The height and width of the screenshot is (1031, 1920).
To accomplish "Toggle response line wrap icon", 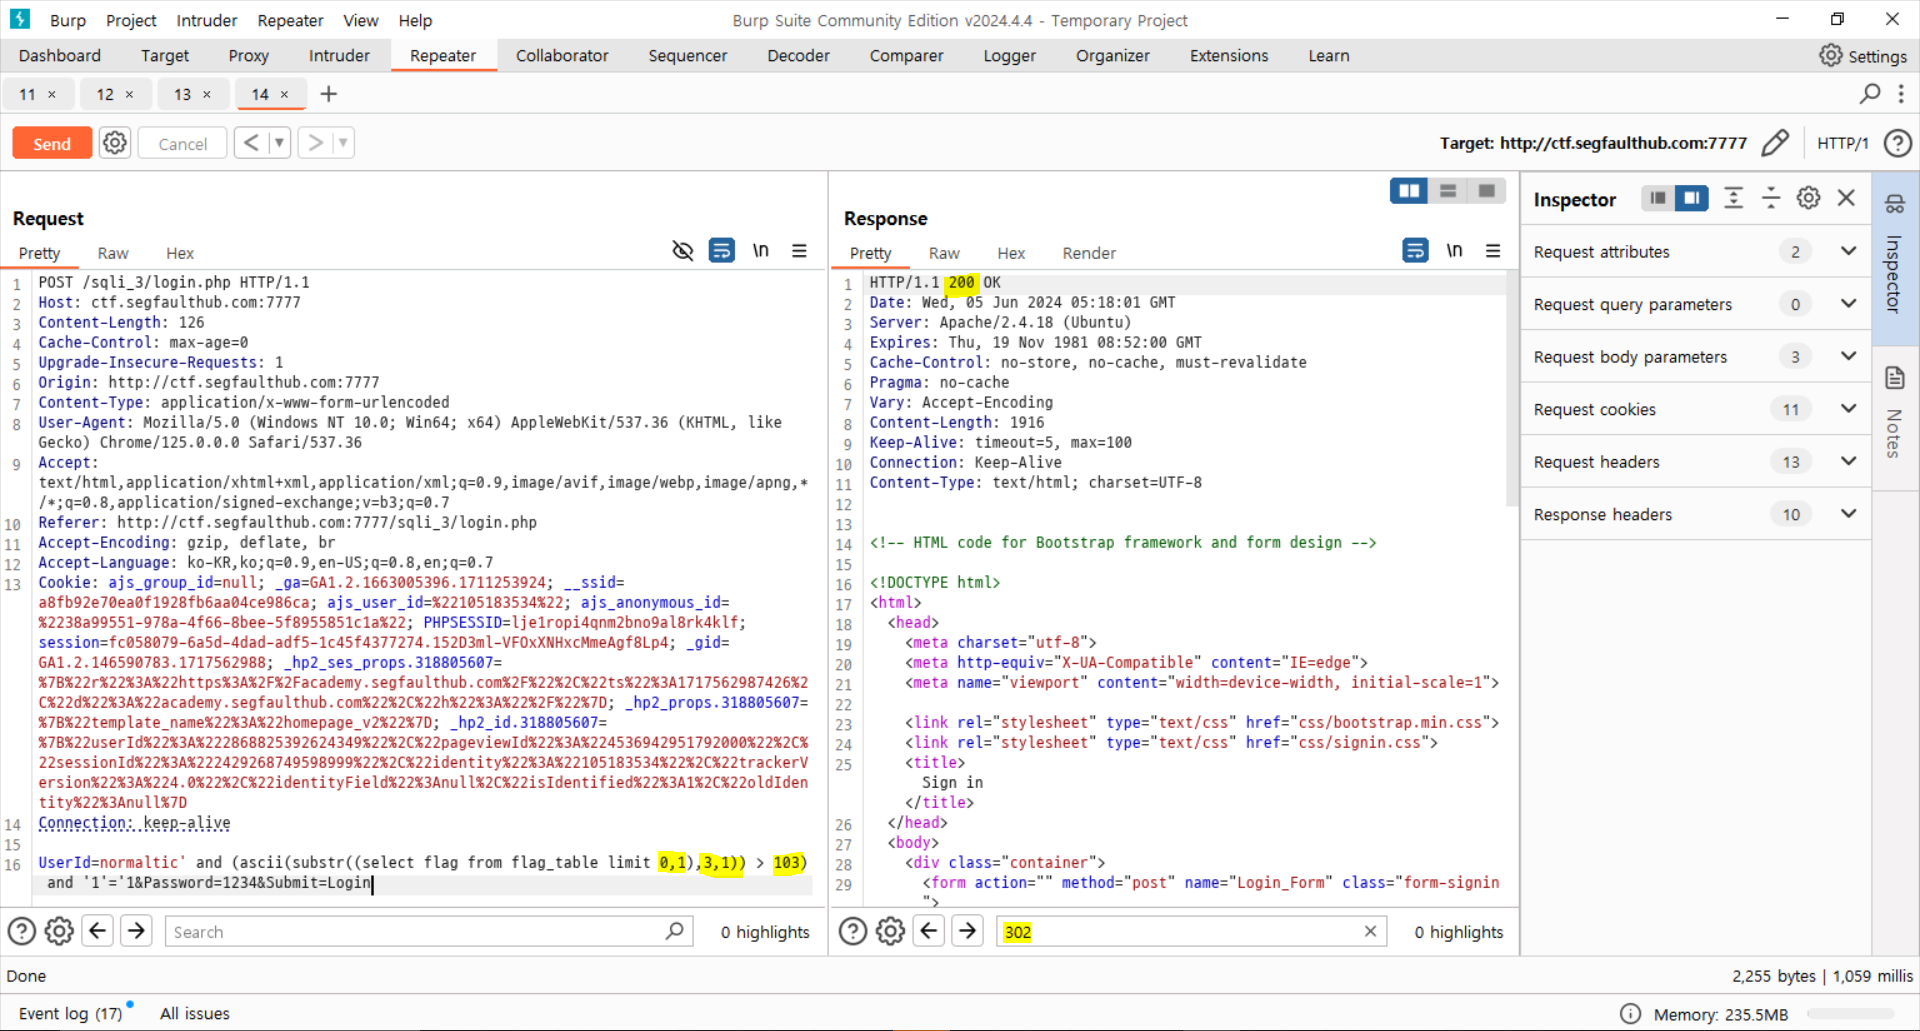I will [x=1415, y=250].
